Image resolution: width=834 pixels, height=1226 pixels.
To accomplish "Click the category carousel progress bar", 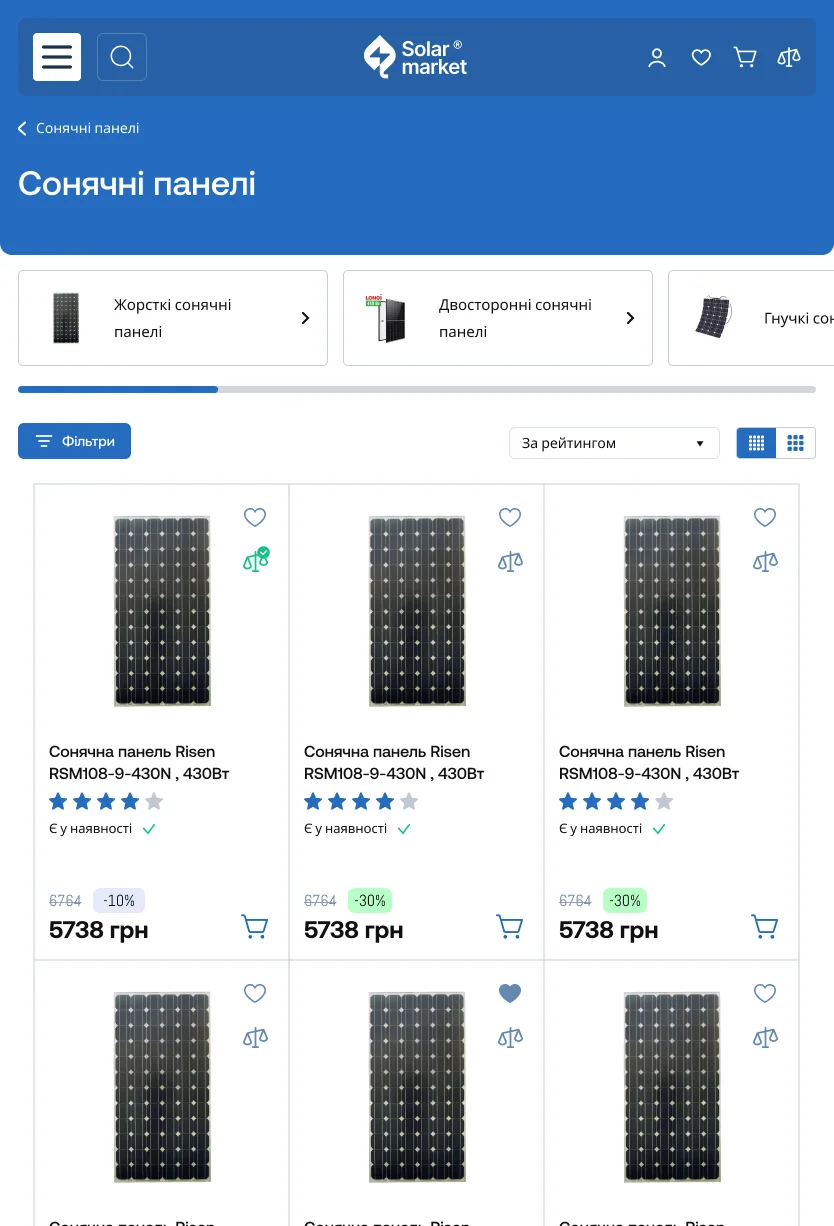I will (417, 389).
